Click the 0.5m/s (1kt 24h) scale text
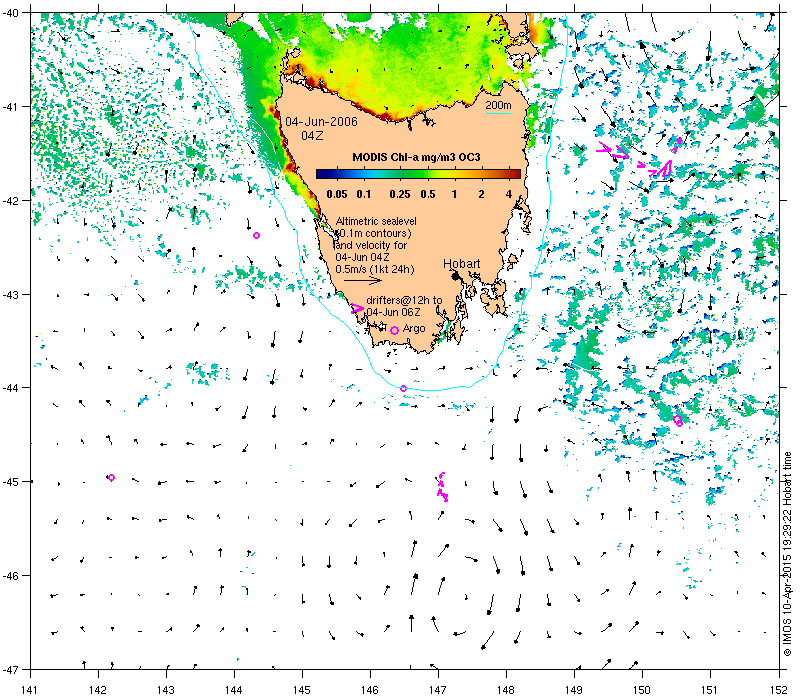This screenshot has height=700, width=800. (x=374, y=269)
